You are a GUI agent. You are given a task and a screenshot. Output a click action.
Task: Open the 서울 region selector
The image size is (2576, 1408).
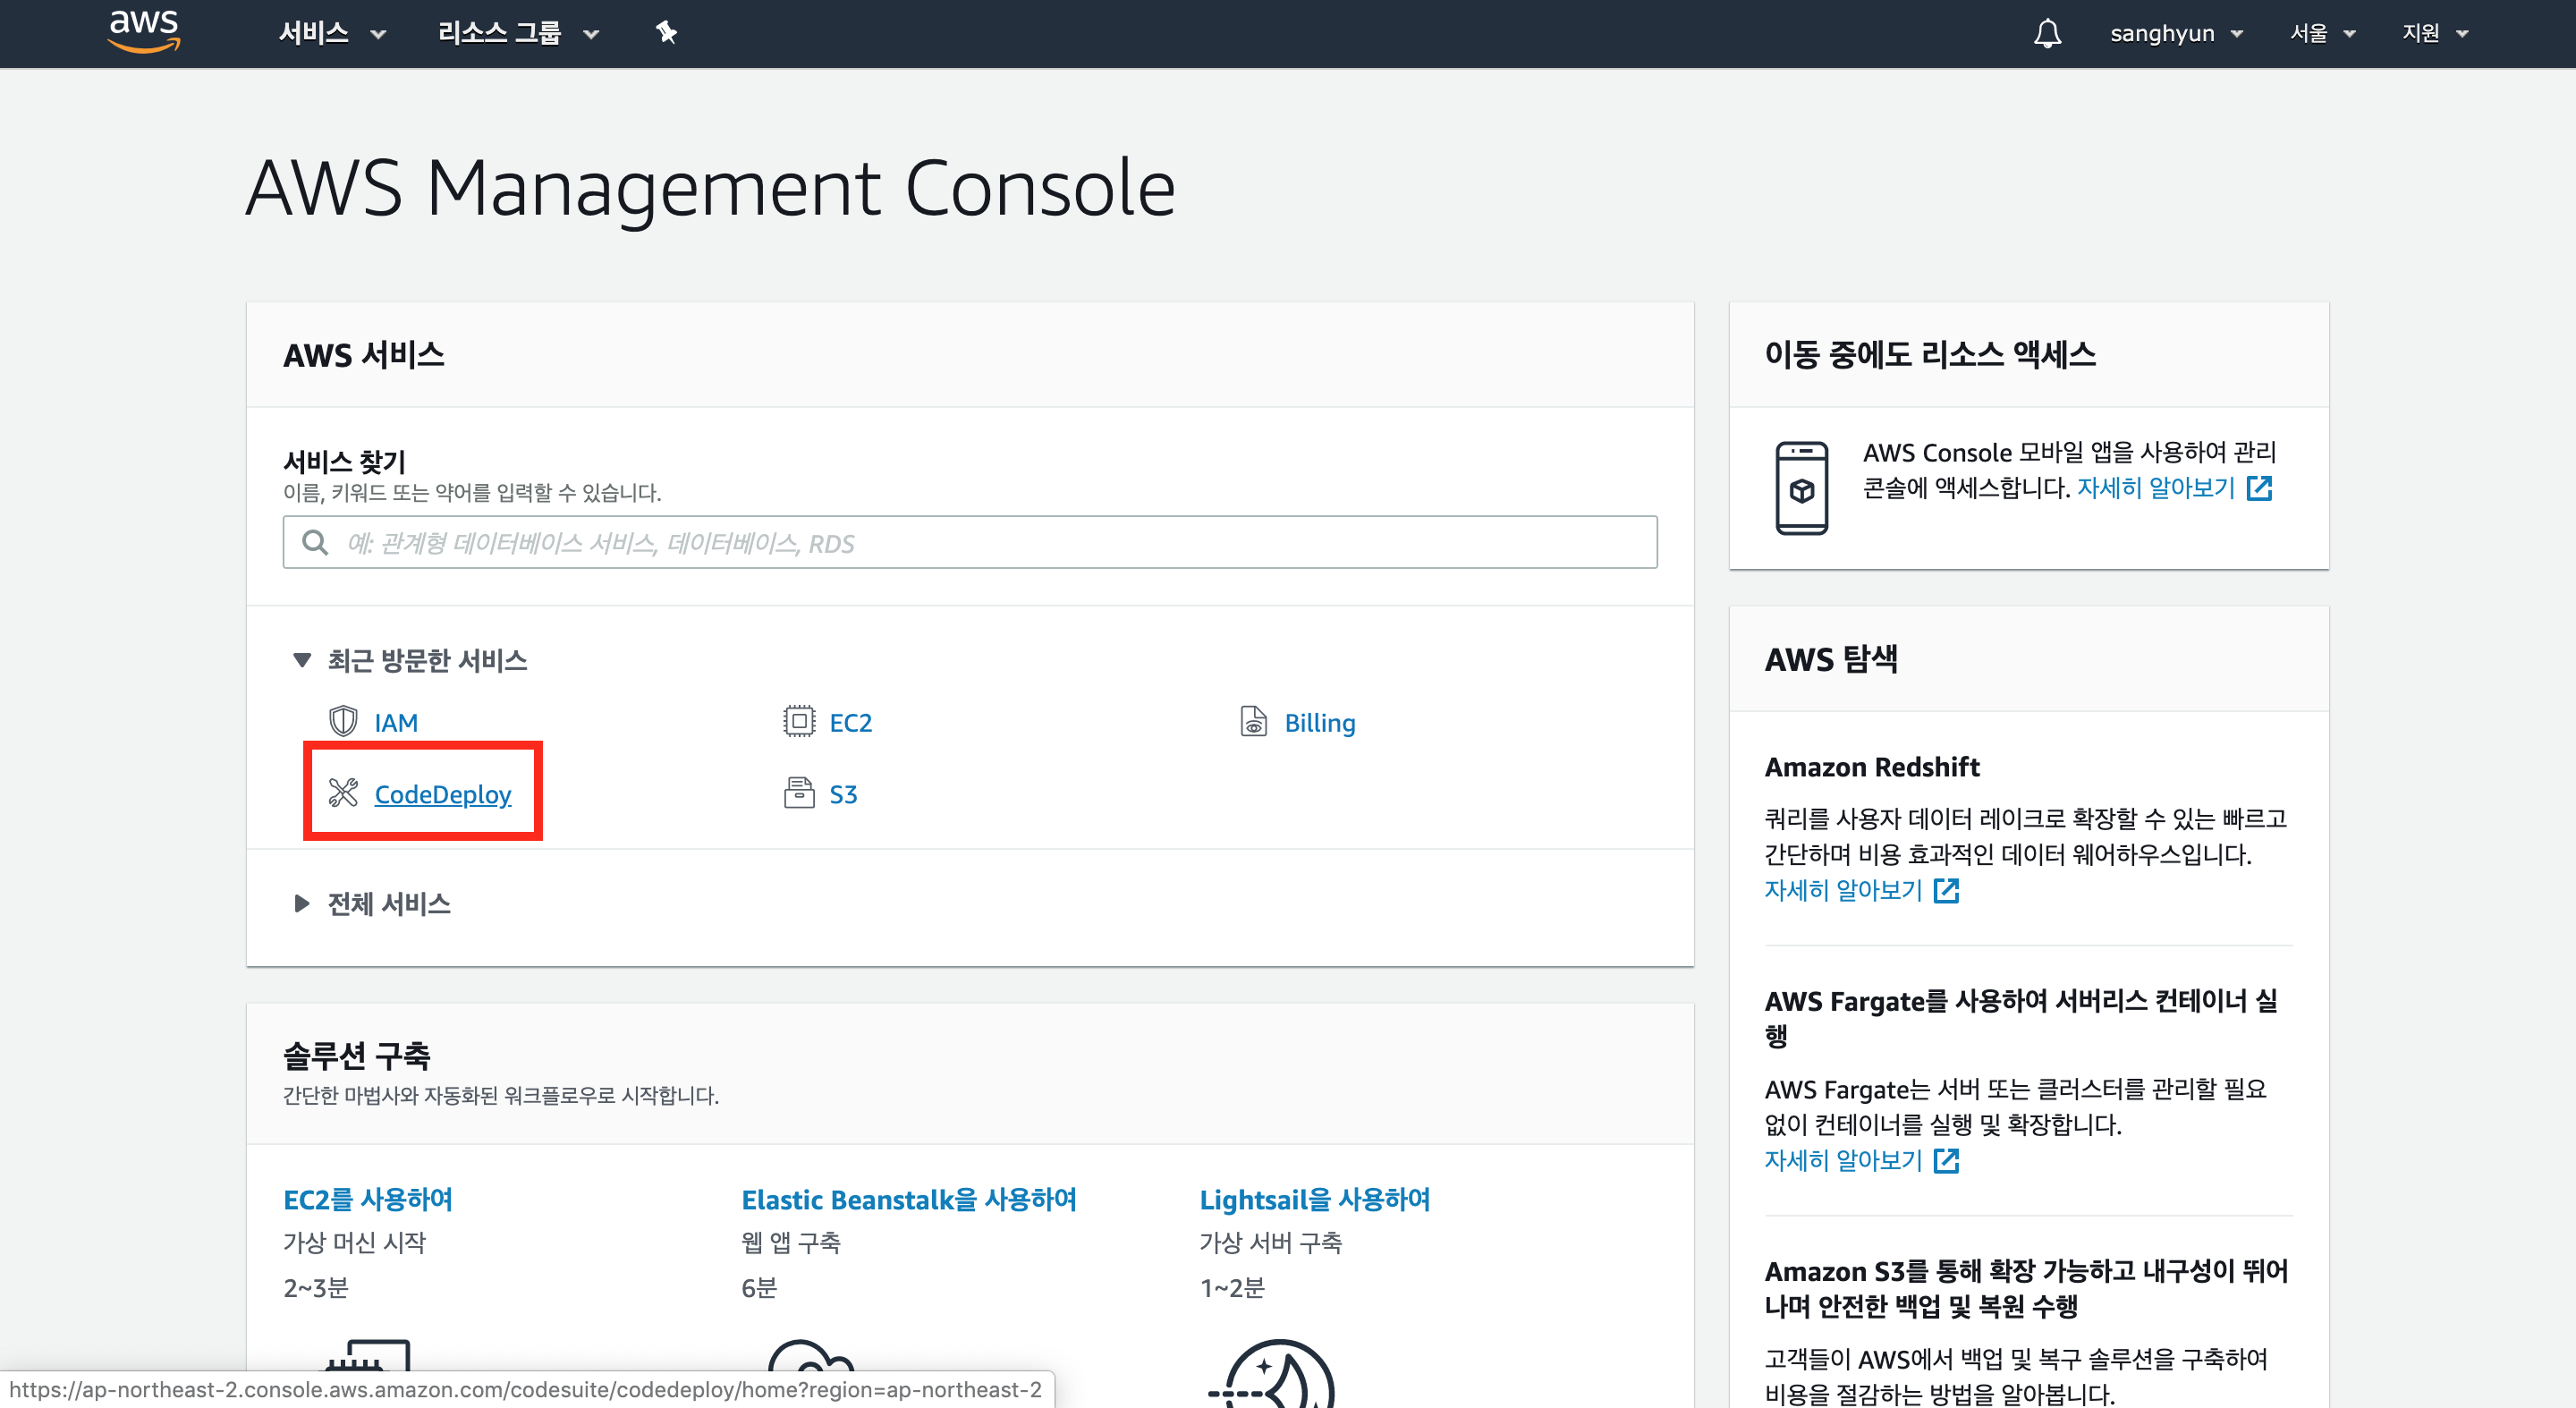[x=2322, y=33]
